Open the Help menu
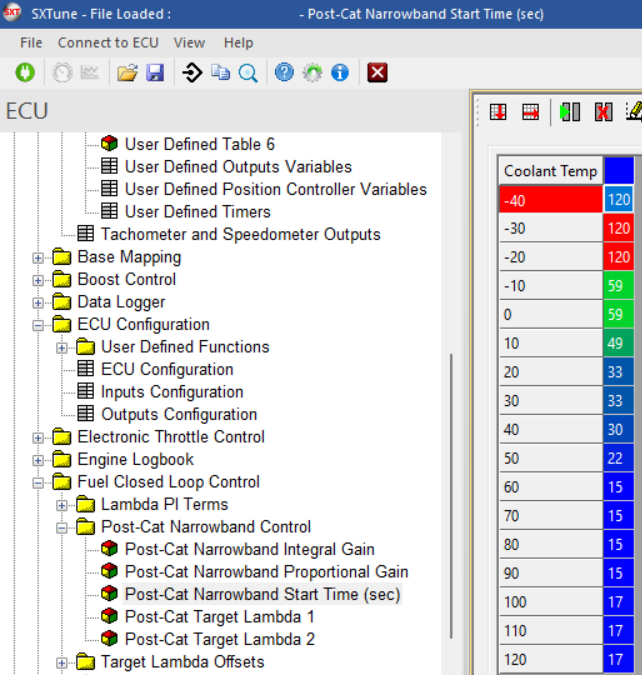Screen dimensions: 642x675 pyautogui.click(x=238, y=43)
